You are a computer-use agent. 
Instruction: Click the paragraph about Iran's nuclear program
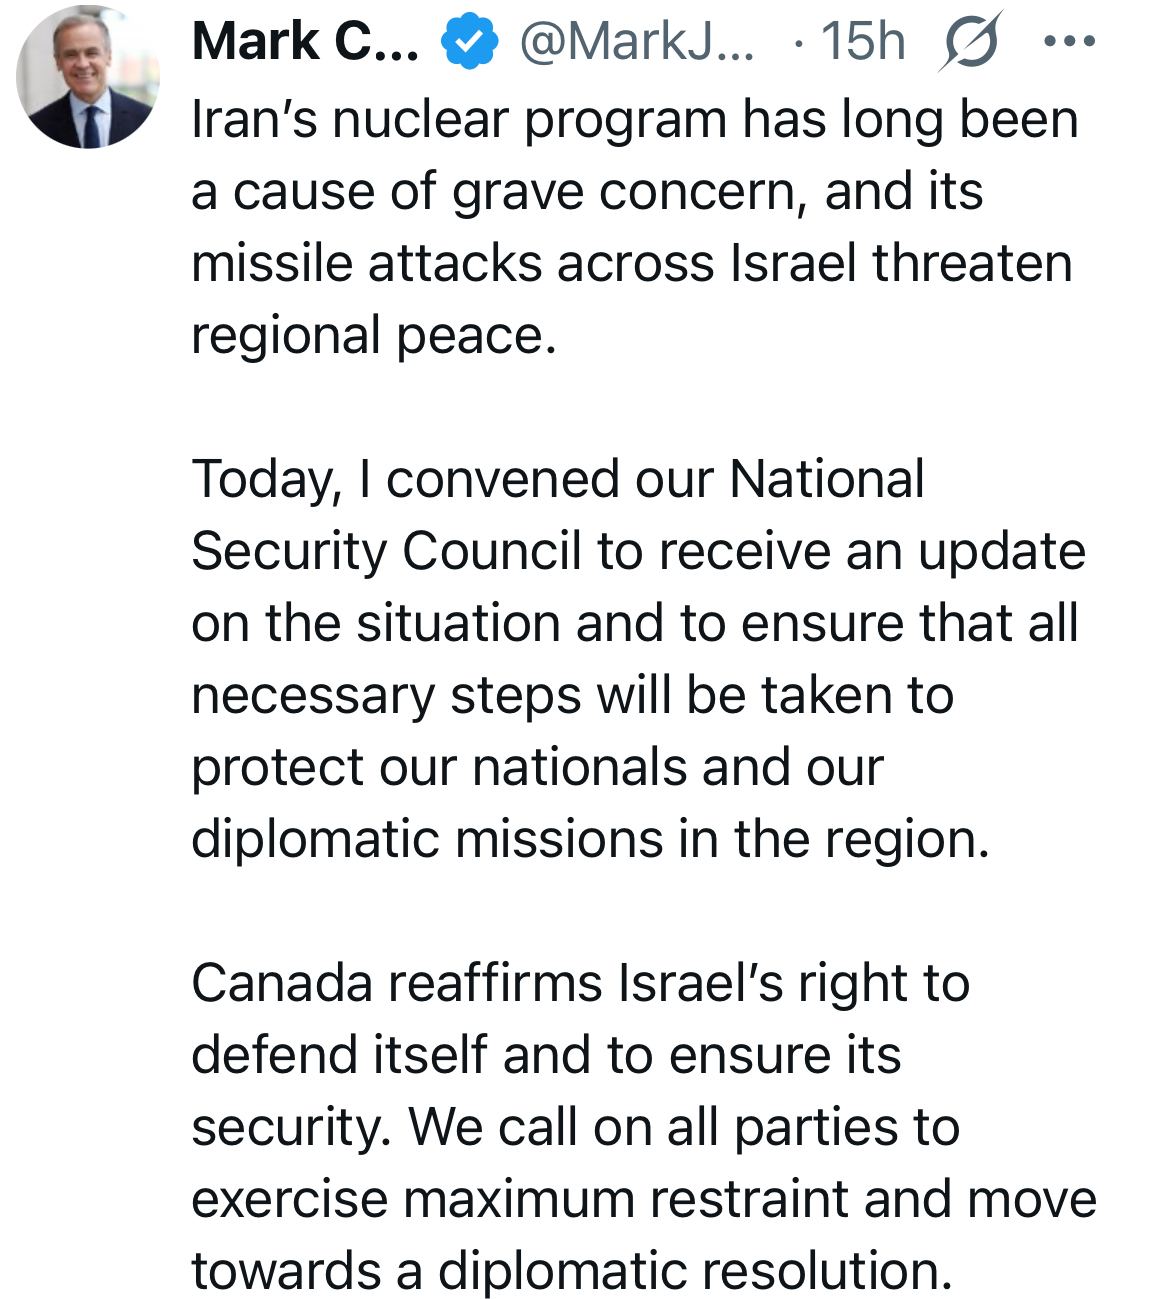(634, 227)
